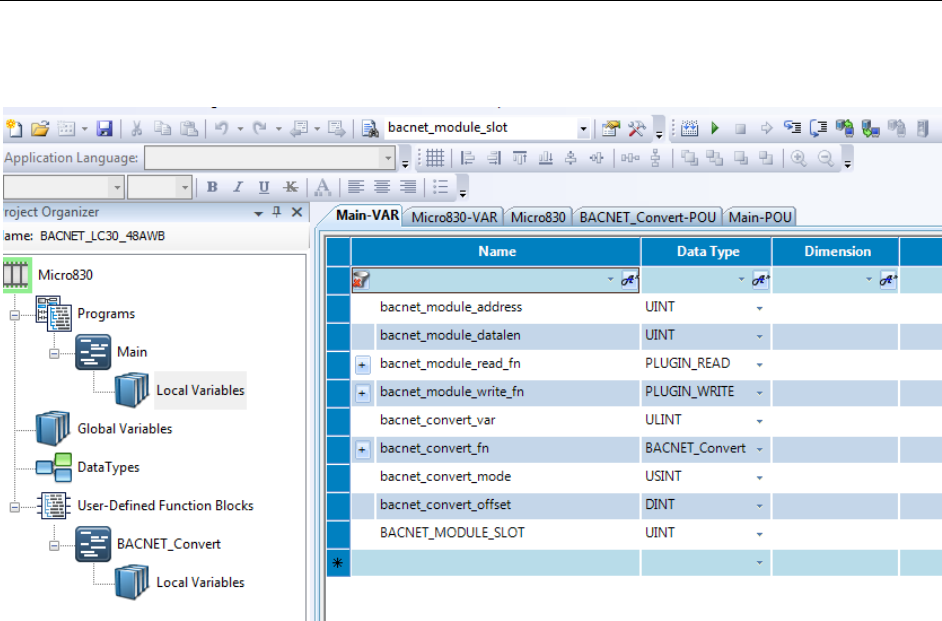Expand the bacnet_convert_fn variable row
This screenshot has height=621, width=942.
tap(363, 449)
